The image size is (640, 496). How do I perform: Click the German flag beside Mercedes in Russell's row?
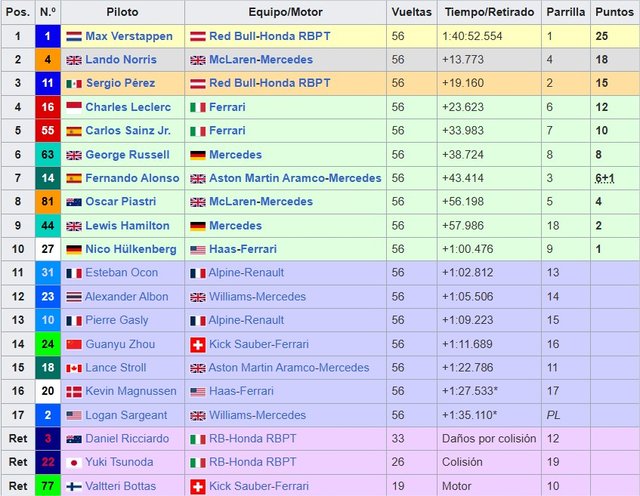click(198, 155)
